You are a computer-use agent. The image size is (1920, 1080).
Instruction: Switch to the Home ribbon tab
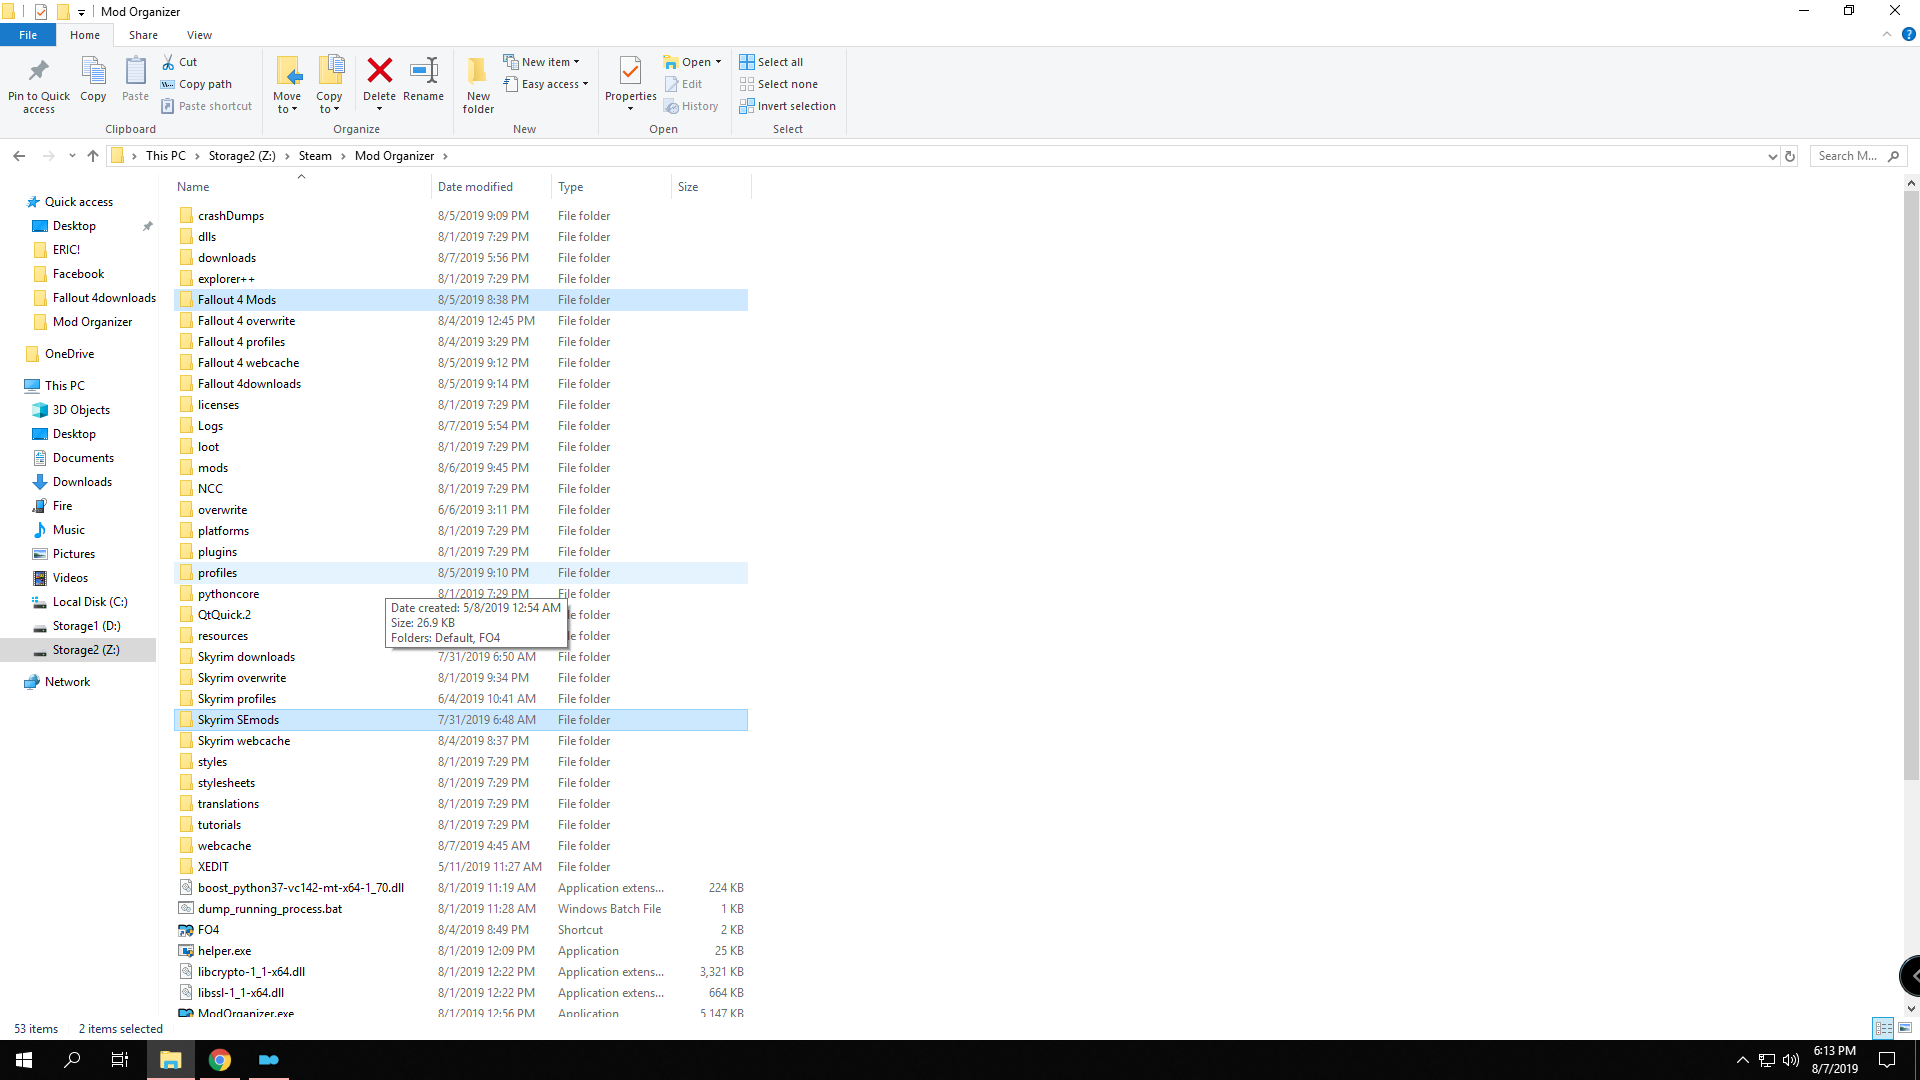pyautogui.click(x=85, y=34)
